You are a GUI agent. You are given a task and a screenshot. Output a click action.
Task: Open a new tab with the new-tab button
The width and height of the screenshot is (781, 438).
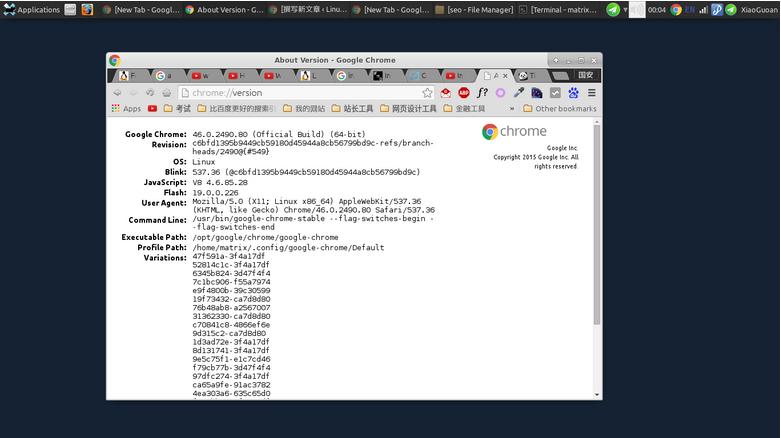click(560, 76)
